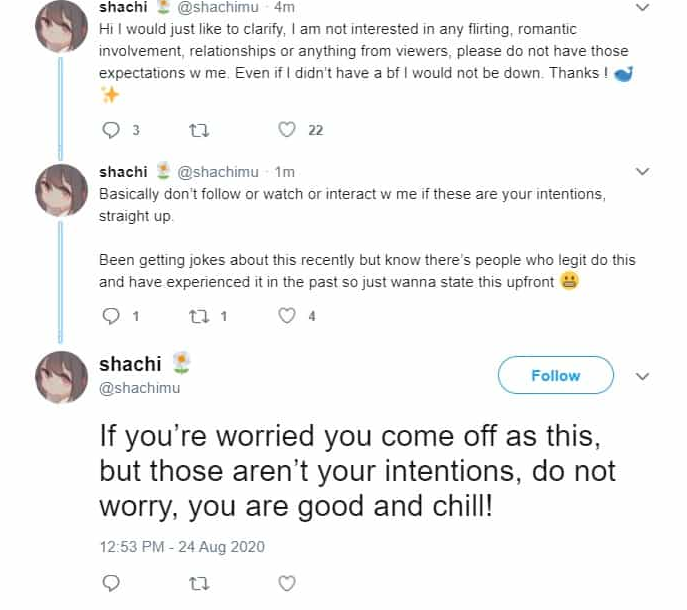Open more options chevron on second tweet

point(643,172)
